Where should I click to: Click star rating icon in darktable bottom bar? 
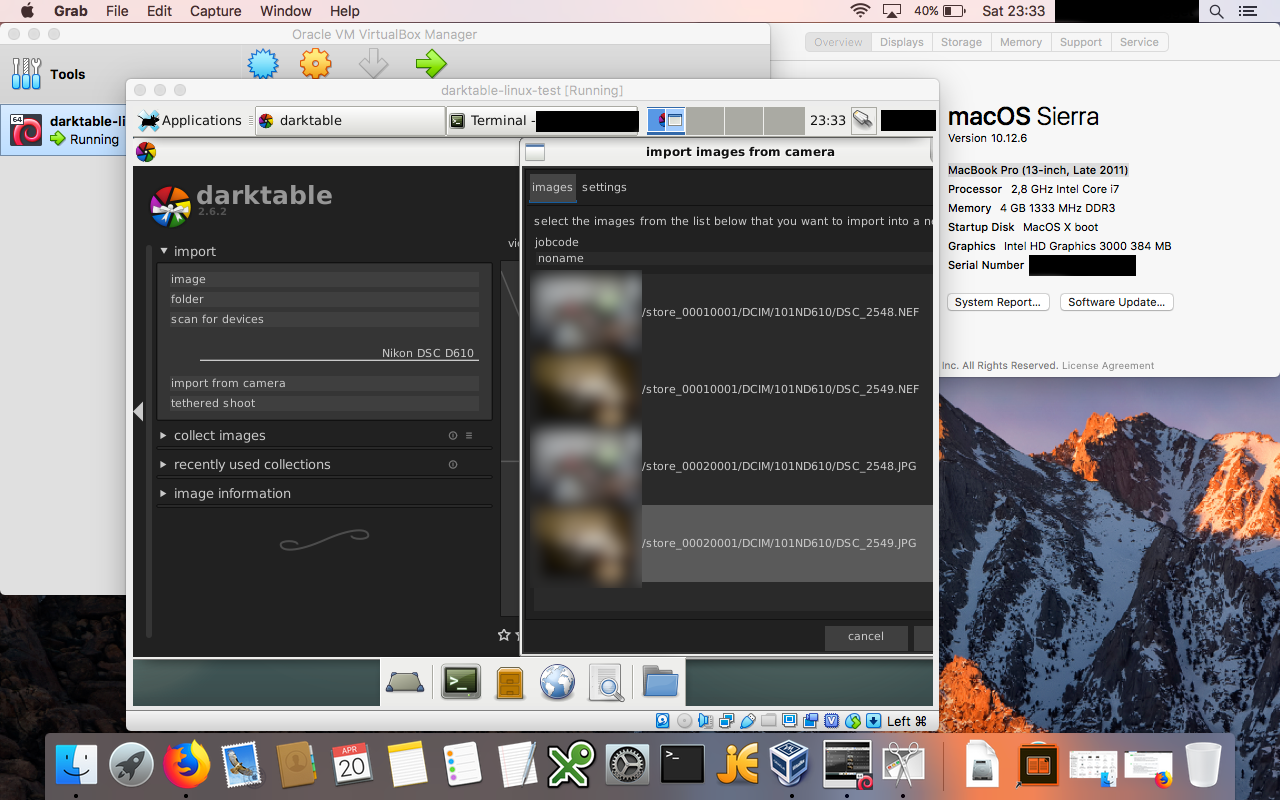504,635
